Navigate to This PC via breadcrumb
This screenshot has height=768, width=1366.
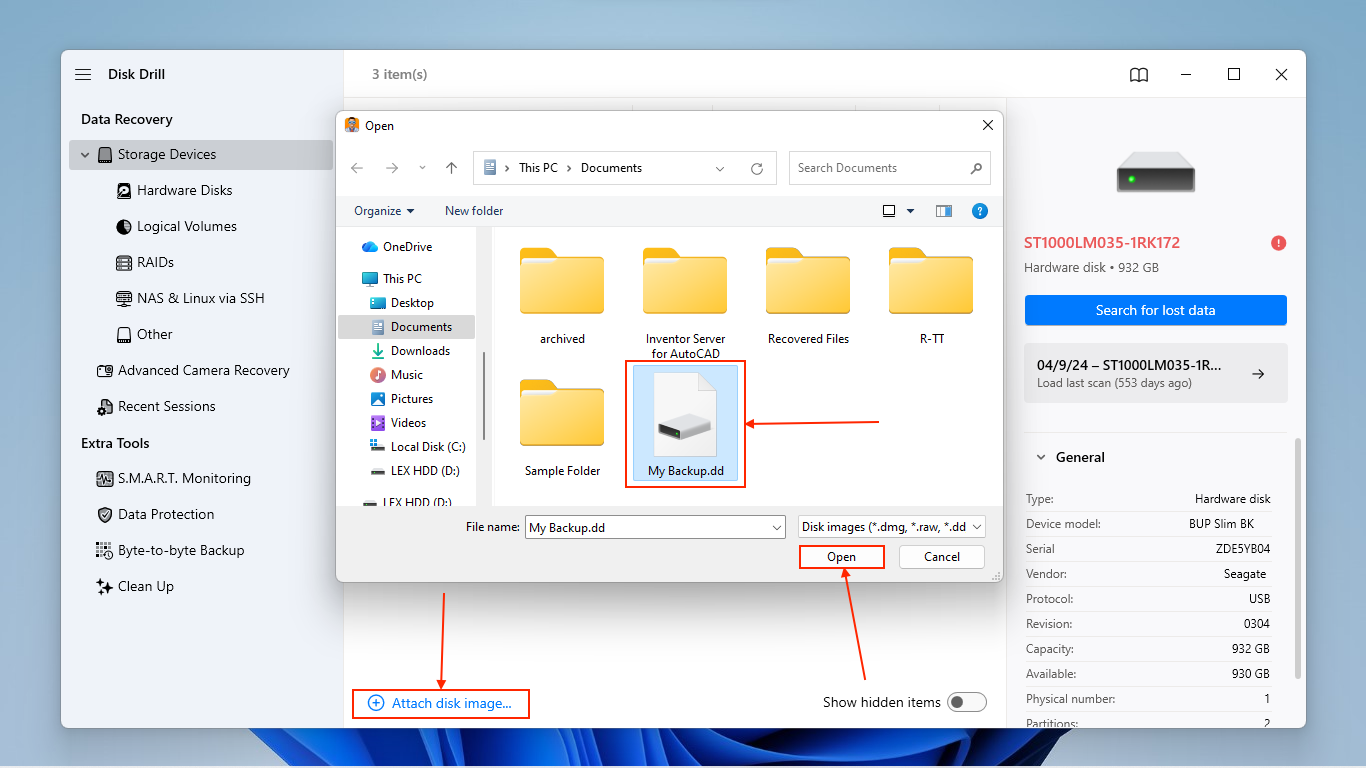tap(538, 167)
